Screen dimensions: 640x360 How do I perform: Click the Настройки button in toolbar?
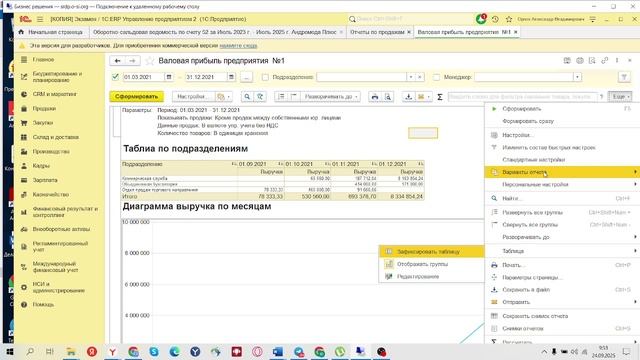tap(193, 97)
